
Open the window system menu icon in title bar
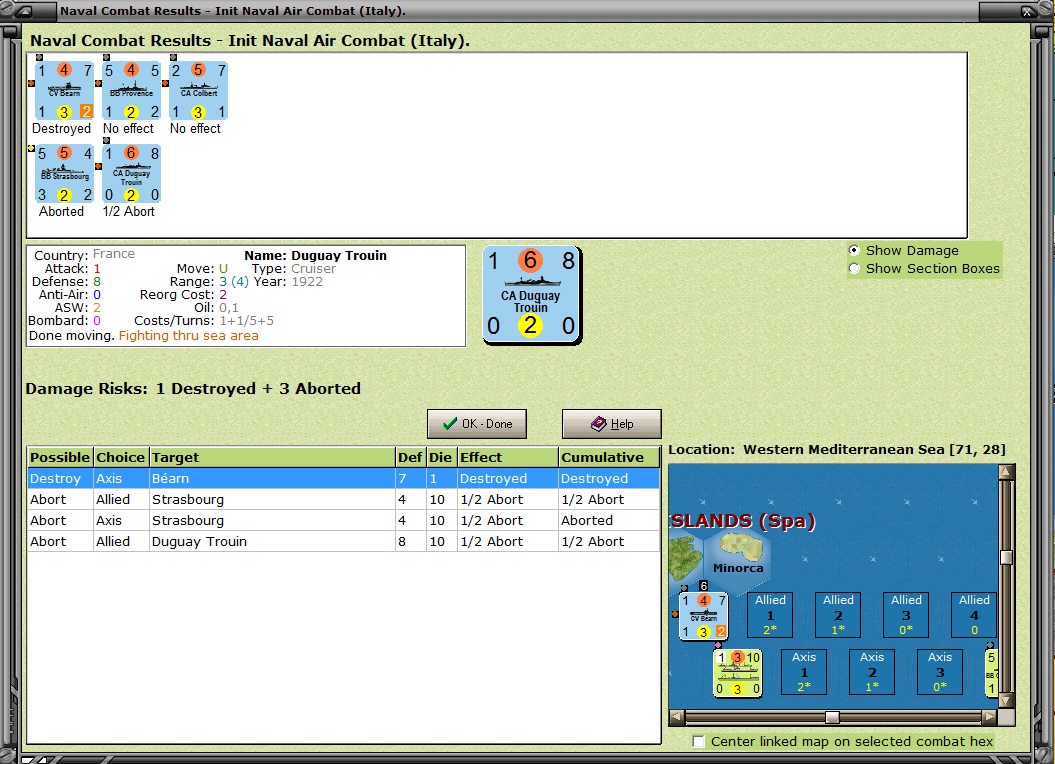(x=23, y=11)
